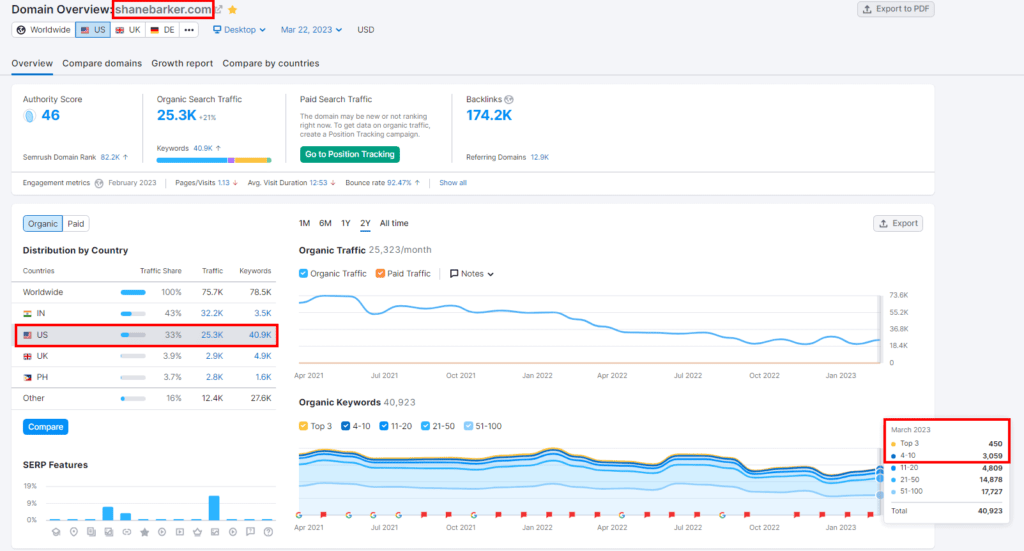Open the 174.2K backlinks value
Screen dimensions: 1024x551
(x=489, y=116)
